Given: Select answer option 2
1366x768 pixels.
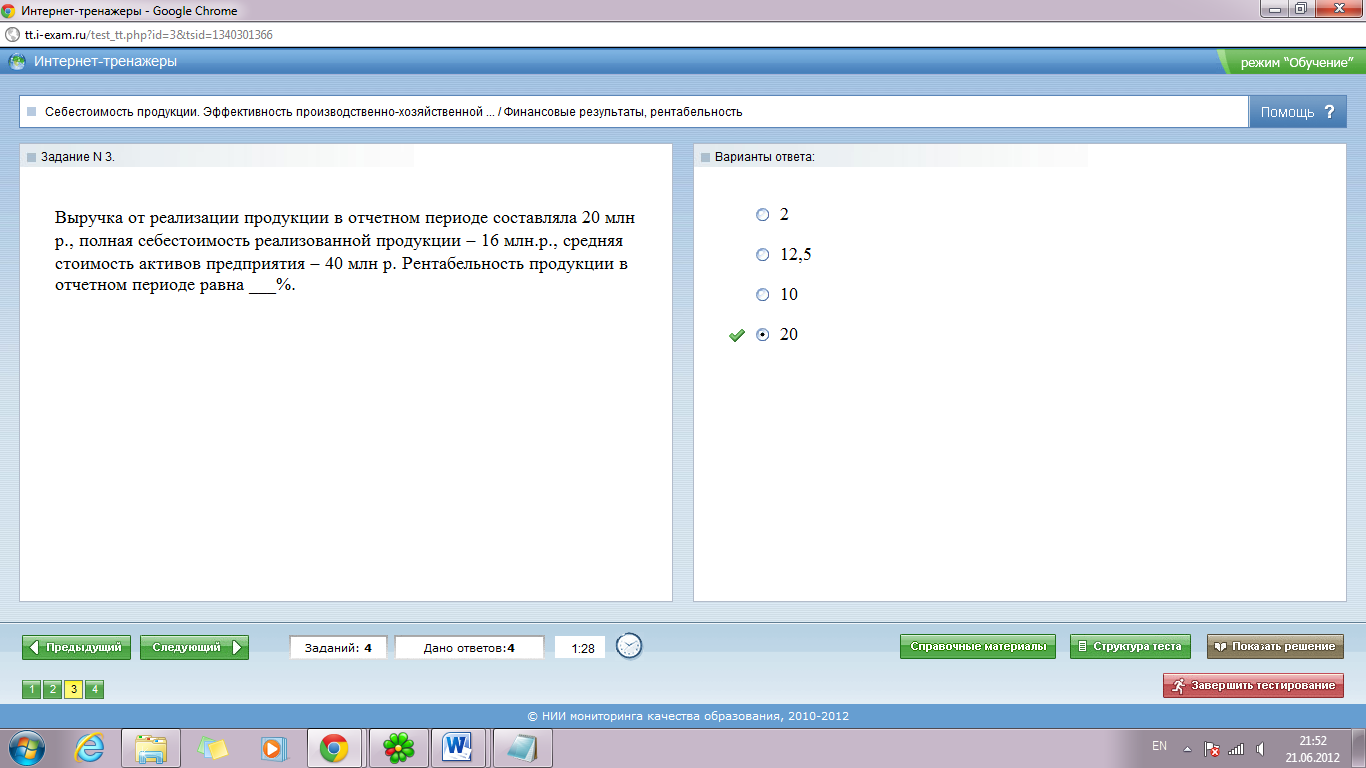Looking at the screenshot, I should click(x=763, y=215).
